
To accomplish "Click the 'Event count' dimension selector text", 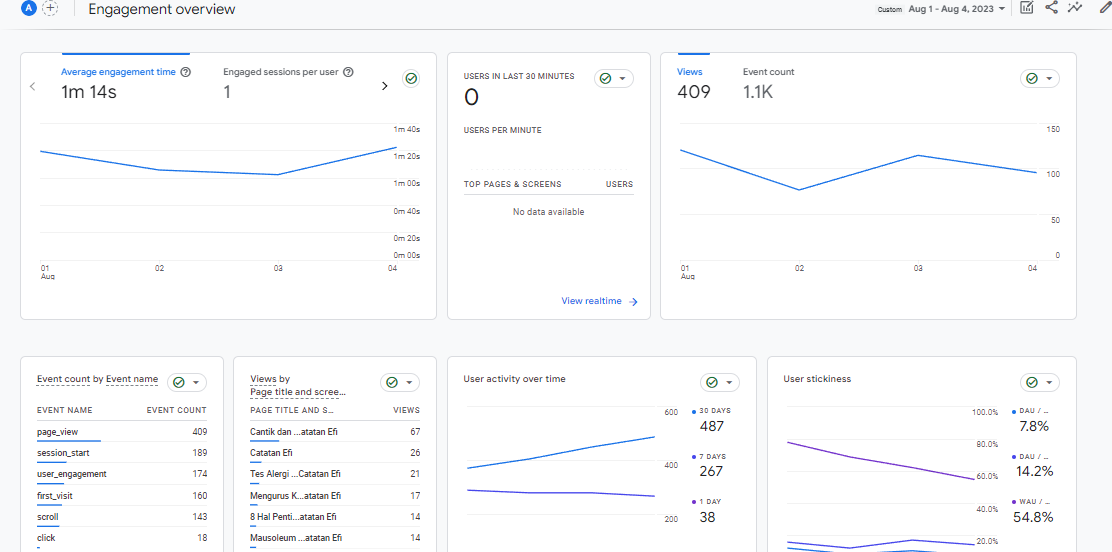I will click(x=63, y=380).
